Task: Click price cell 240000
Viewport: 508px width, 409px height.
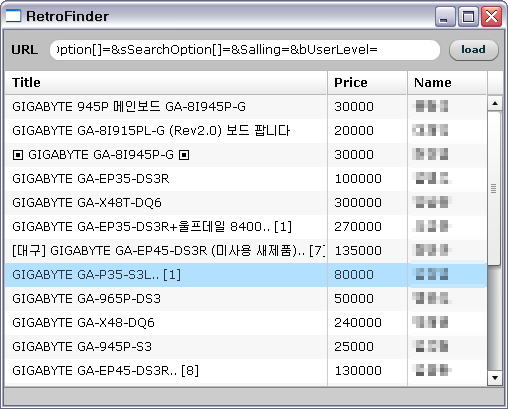Action: coord(367,323)
